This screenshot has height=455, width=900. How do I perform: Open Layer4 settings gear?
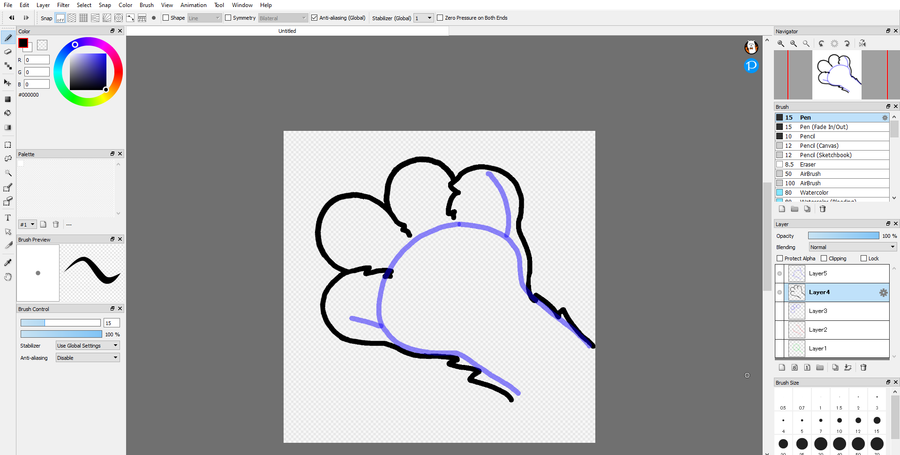883,293
